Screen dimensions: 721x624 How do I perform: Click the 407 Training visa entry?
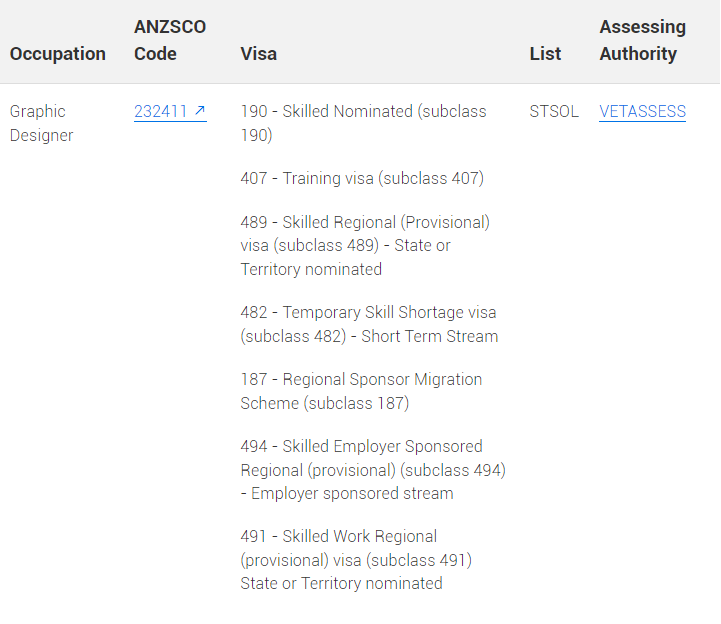point(362,178)
